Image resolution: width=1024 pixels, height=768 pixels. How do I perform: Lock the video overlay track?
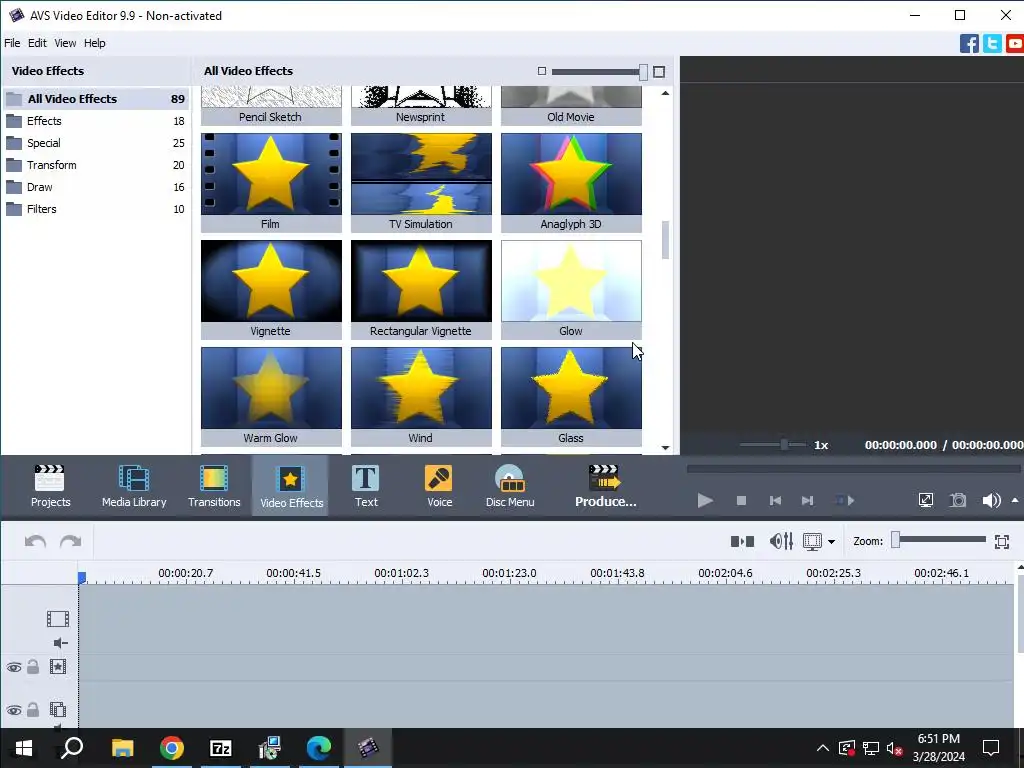click(x=33, y=710)
